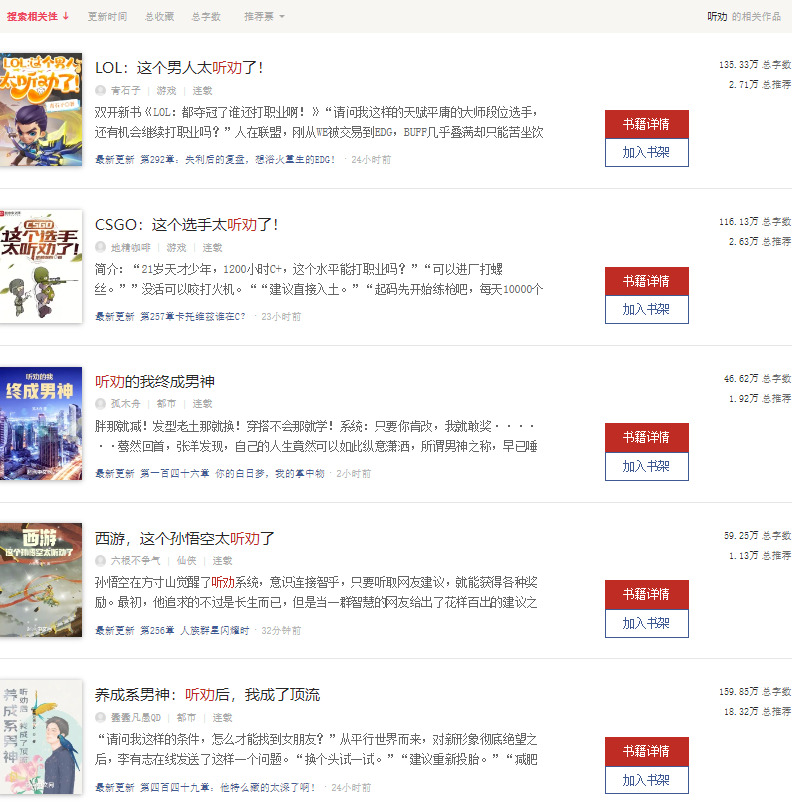Add 听劝的我终成男神 to bookshelf
Image resolution: width=800 pixels, height=806 pixels.
(646, 467)
